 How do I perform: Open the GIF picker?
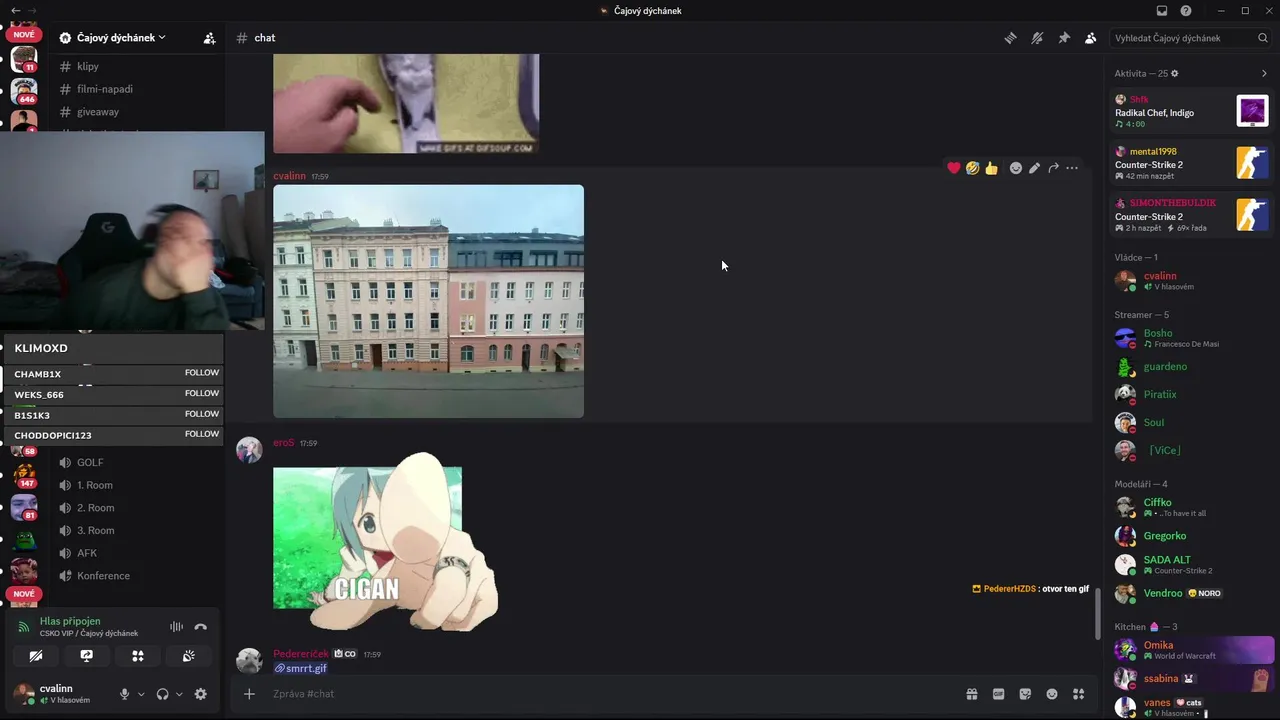point(998,694)
